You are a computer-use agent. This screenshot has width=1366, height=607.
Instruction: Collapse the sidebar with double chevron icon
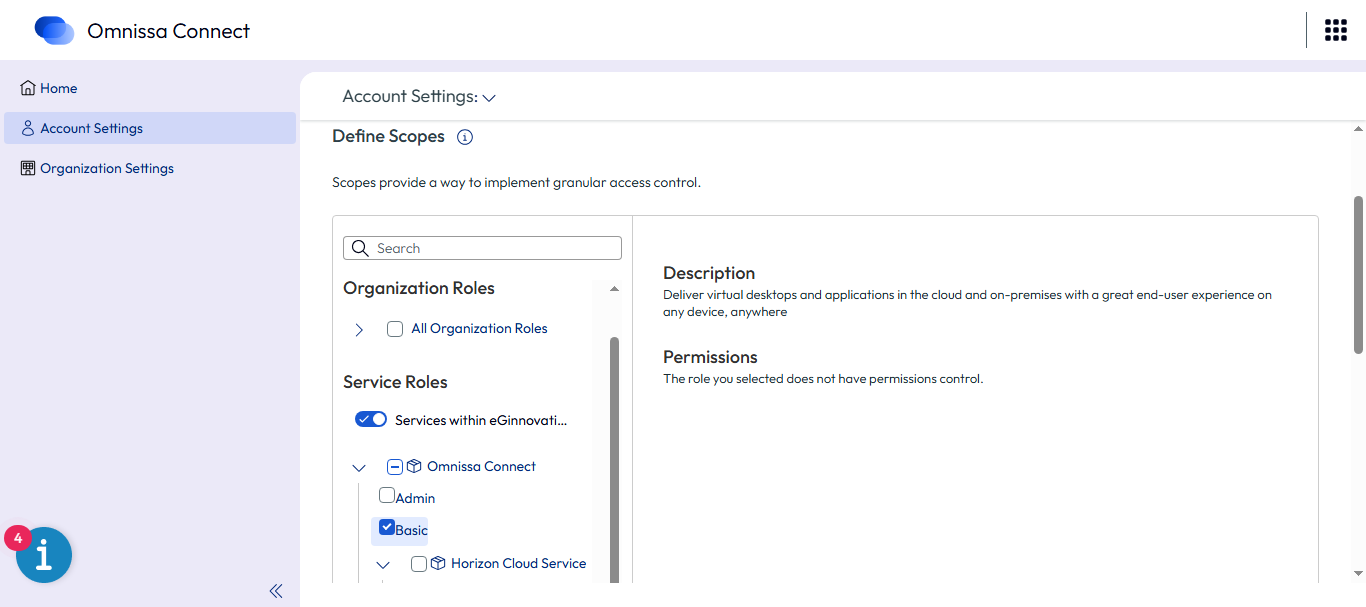click(x=276, y=591)
